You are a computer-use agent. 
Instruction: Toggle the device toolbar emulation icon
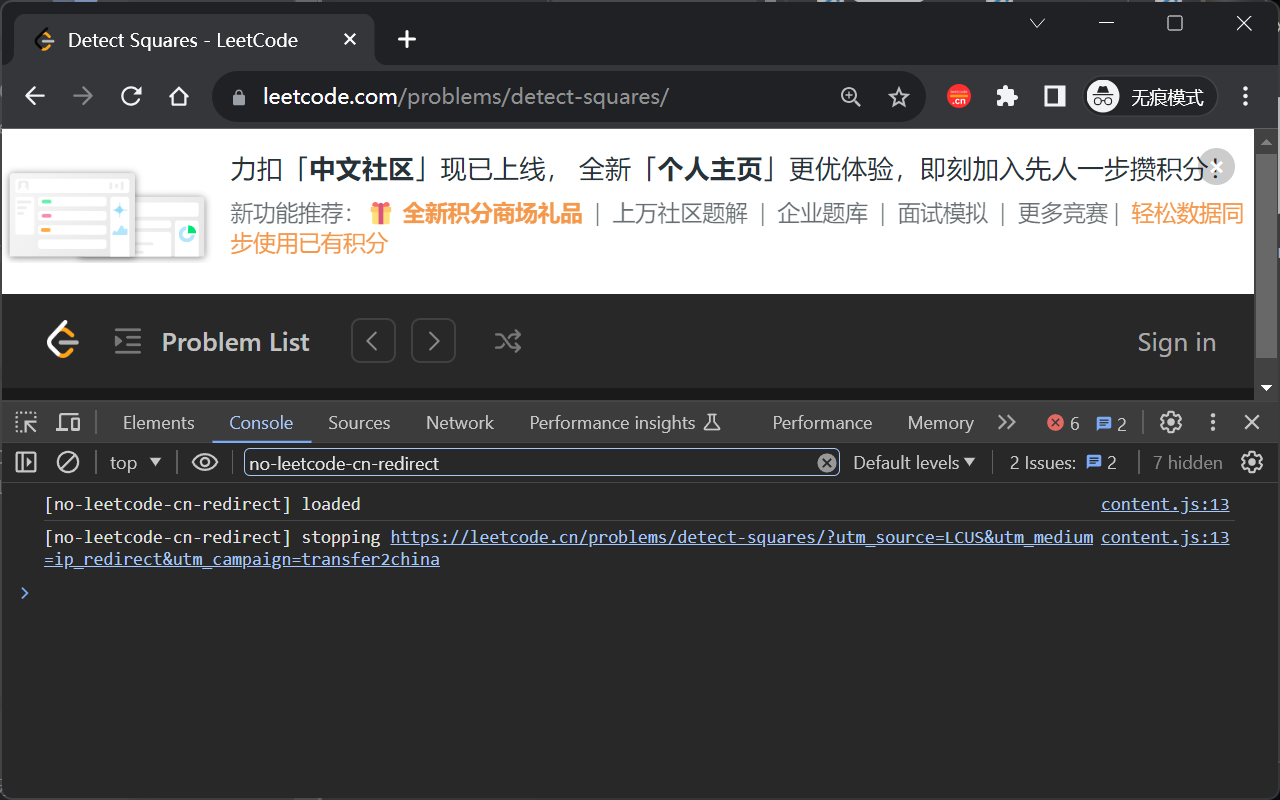(68, 422)
